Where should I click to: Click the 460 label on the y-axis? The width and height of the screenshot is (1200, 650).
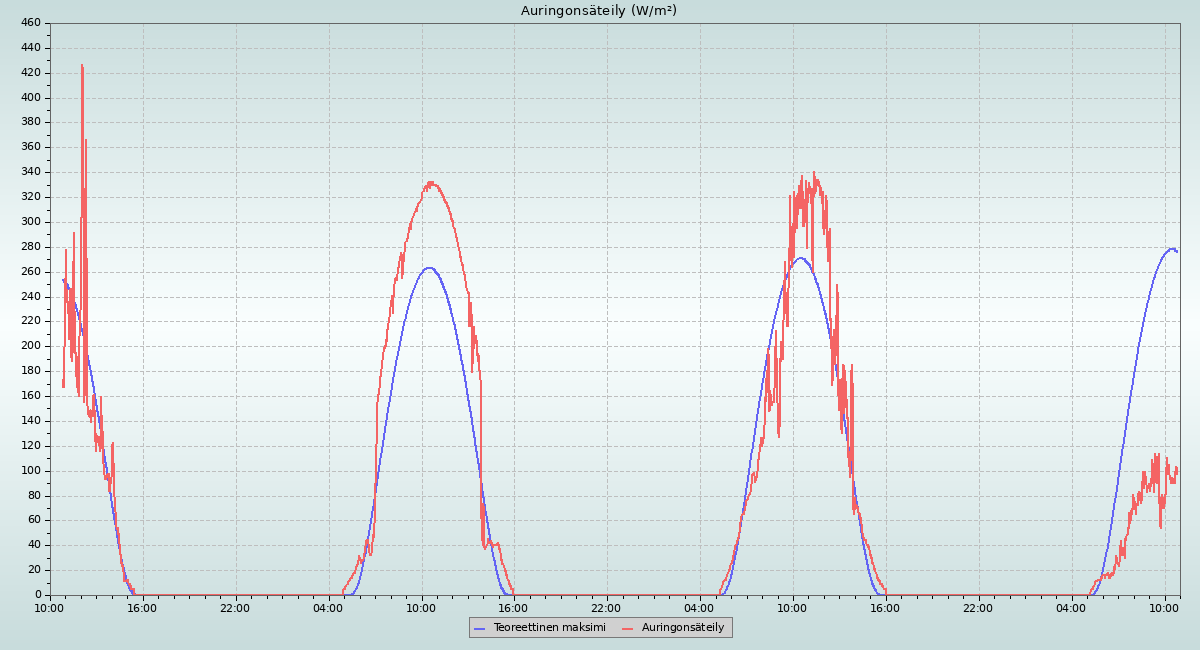[30, 23]
